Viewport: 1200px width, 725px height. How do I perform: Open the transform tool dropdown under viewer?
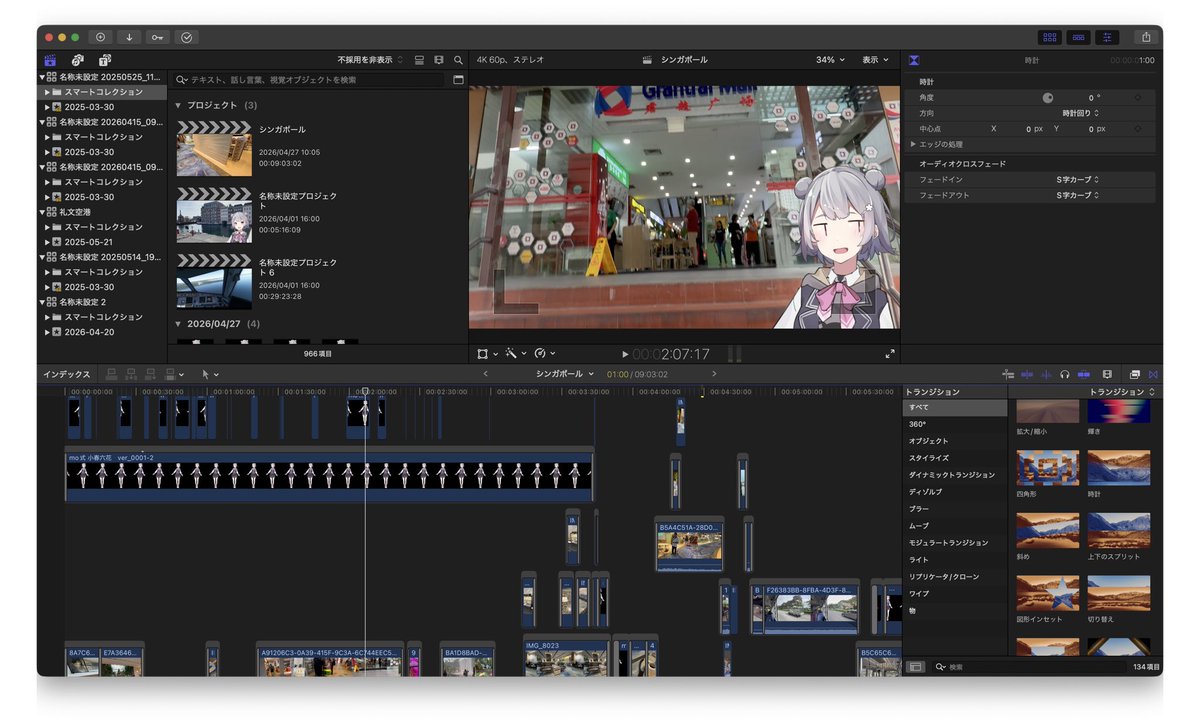(x=487, y=354)
